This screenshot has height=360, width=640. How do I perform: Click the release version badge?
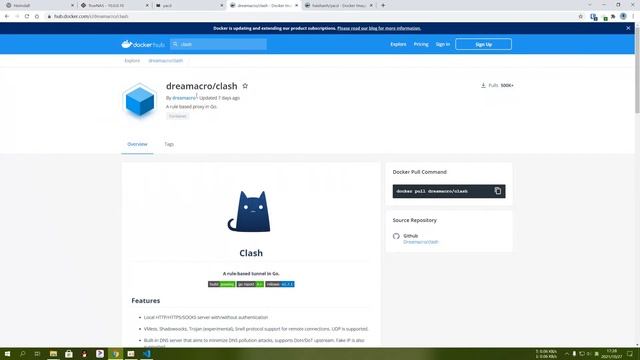coord(280,284)
